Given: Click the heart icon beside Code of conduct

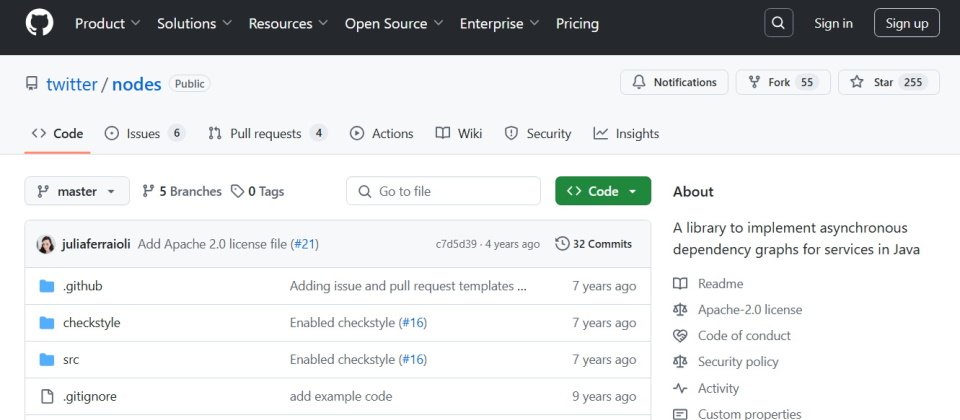Looking at the screenshot, I should coord(680,336).
